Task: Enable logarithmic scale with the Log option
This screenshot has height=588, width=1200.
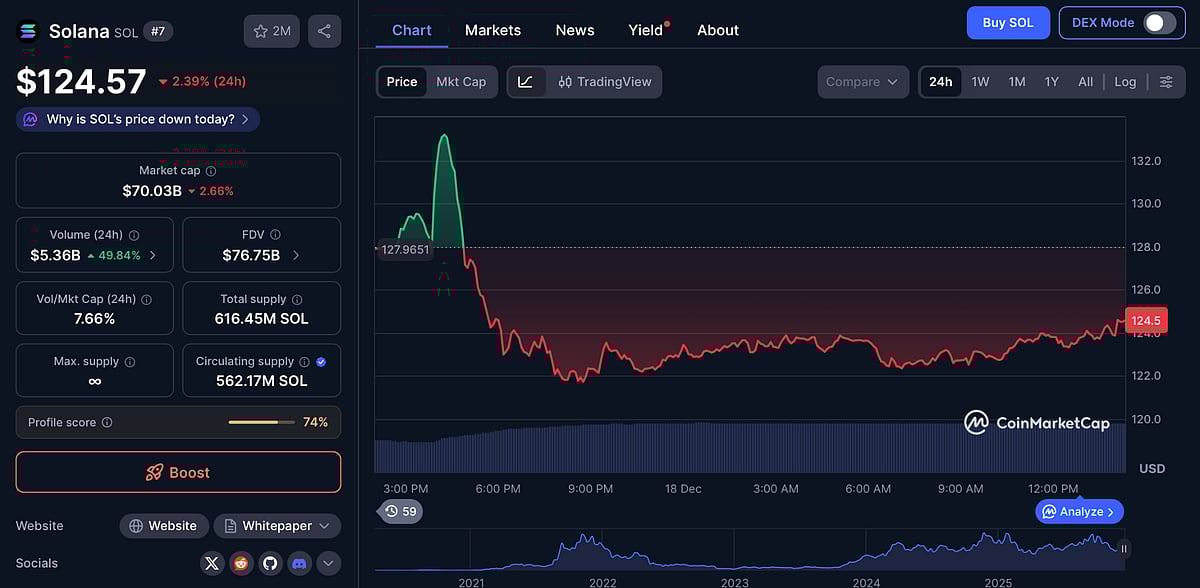Action: tap(1125, 82)
